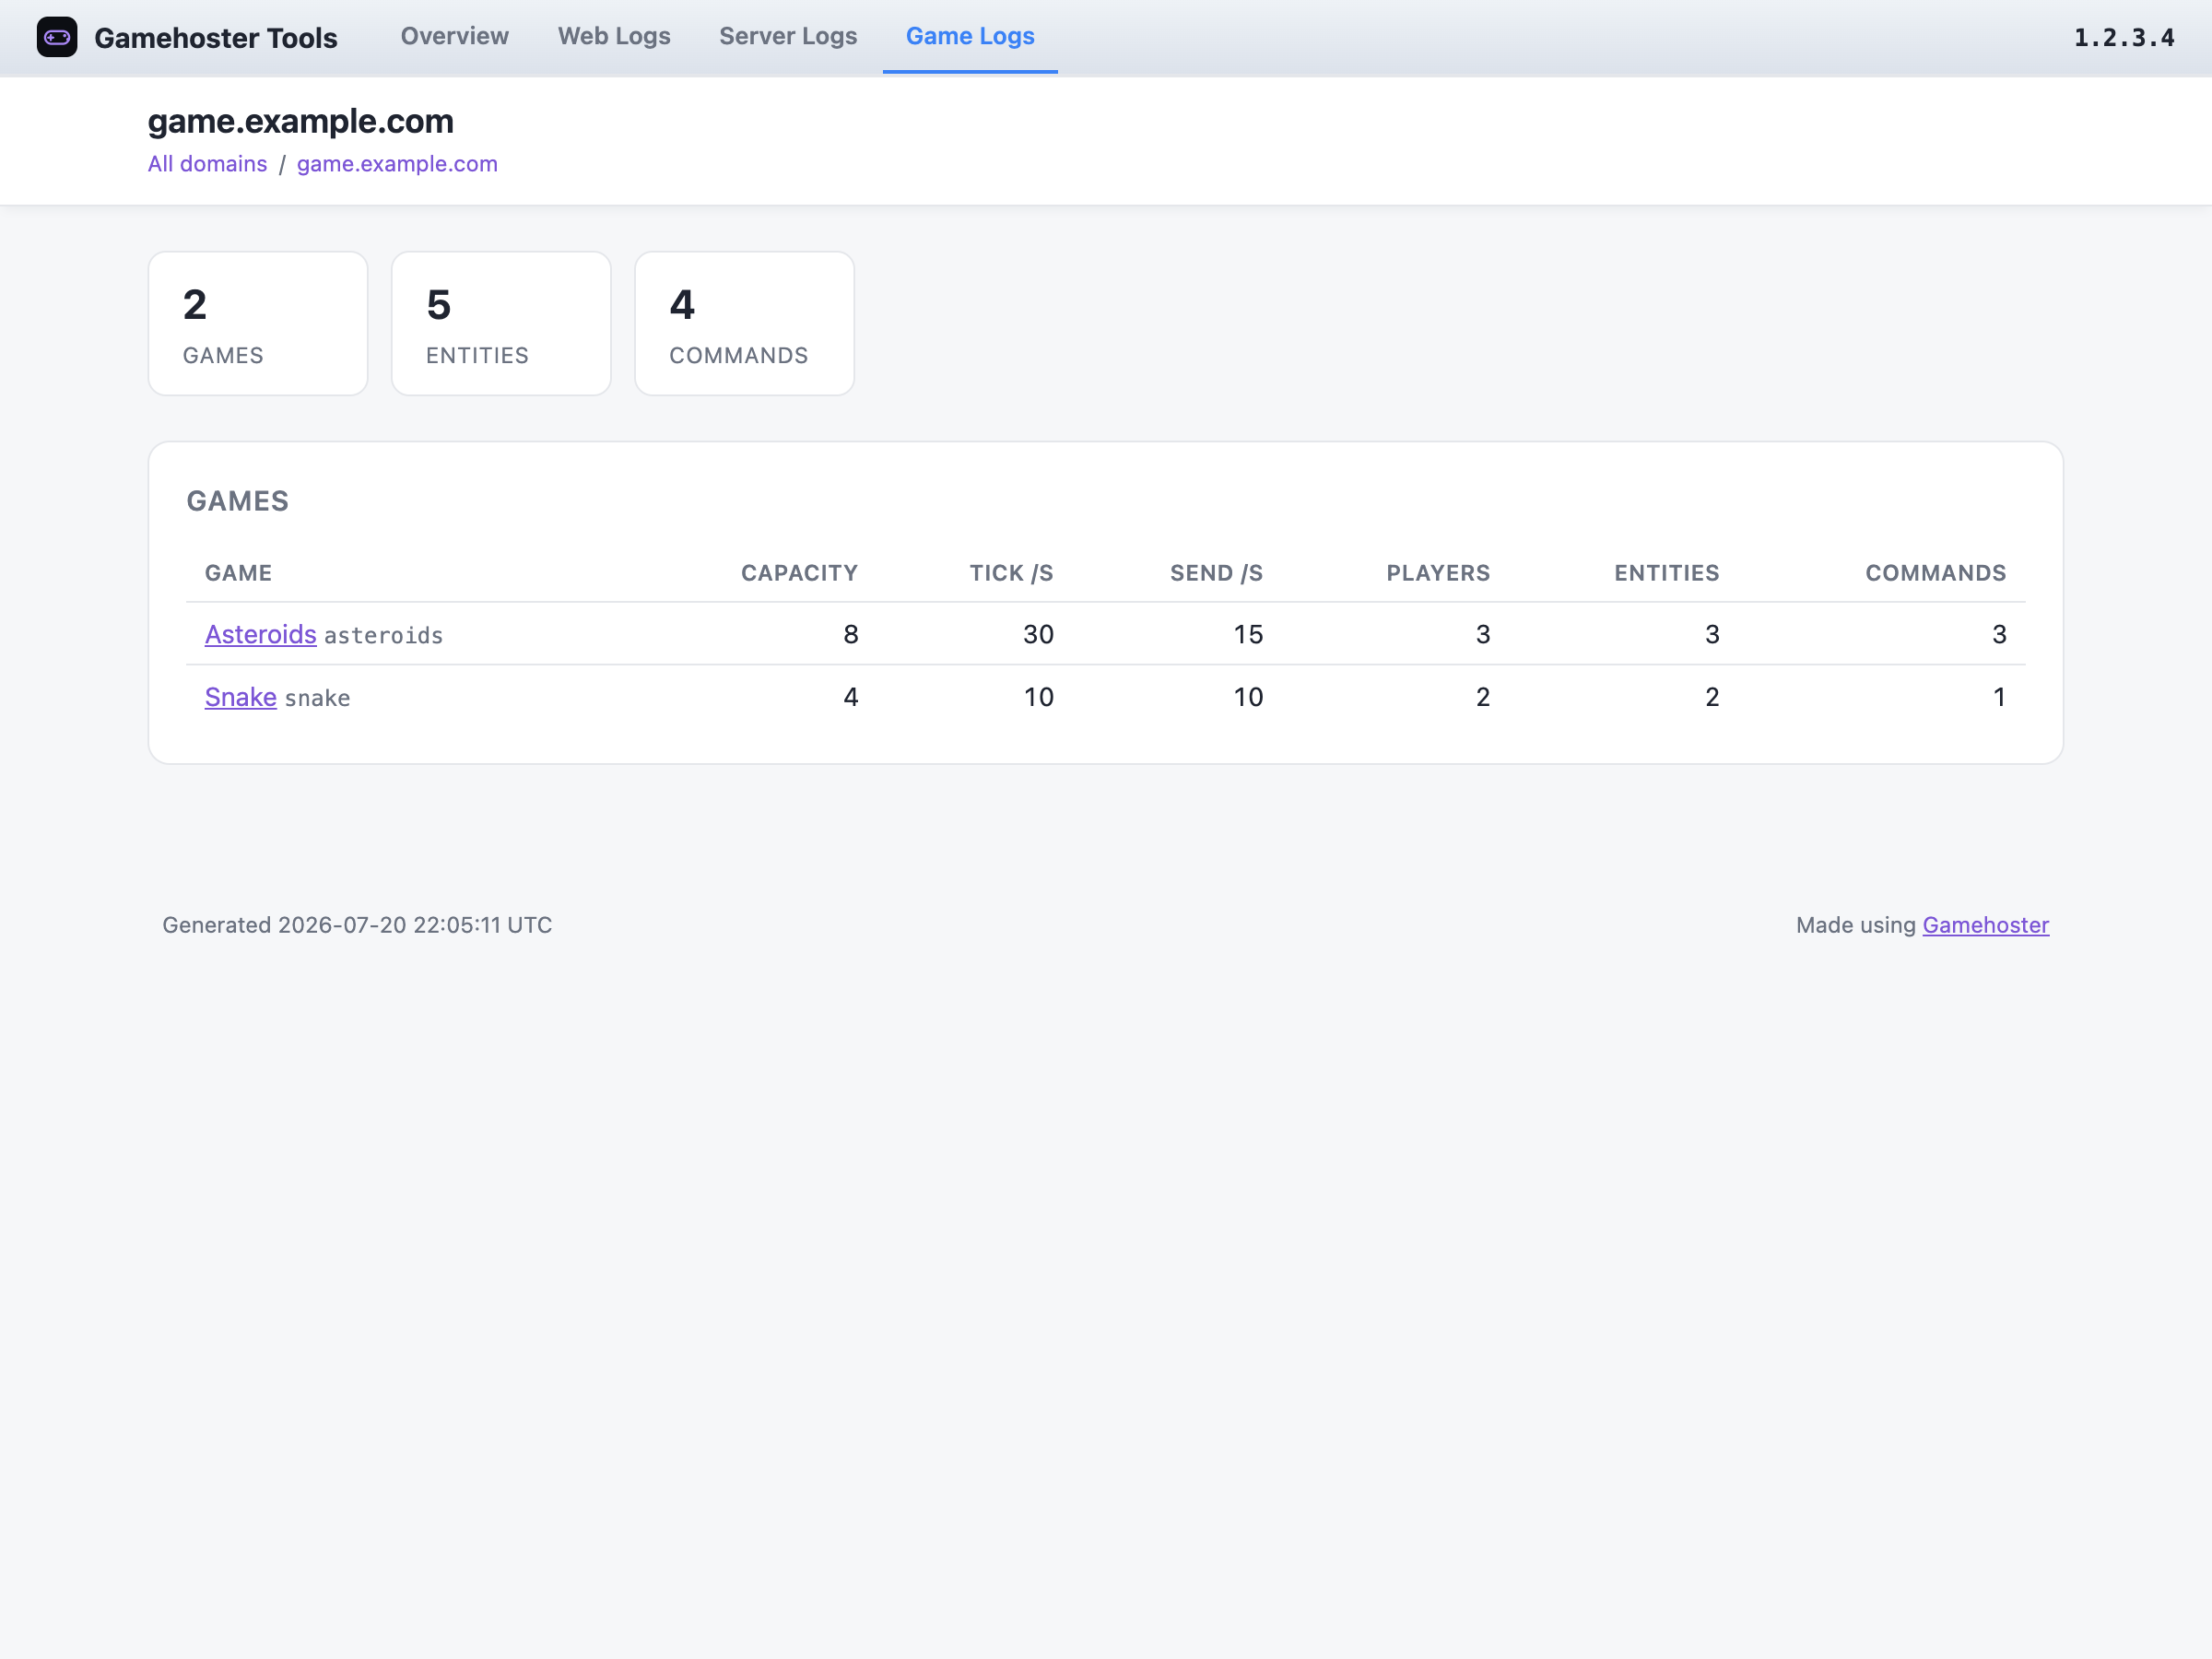Go to the Server Logs tab
This screenshot has height=1659, width=2212.
pyautogui.click(x=788, y=36)
